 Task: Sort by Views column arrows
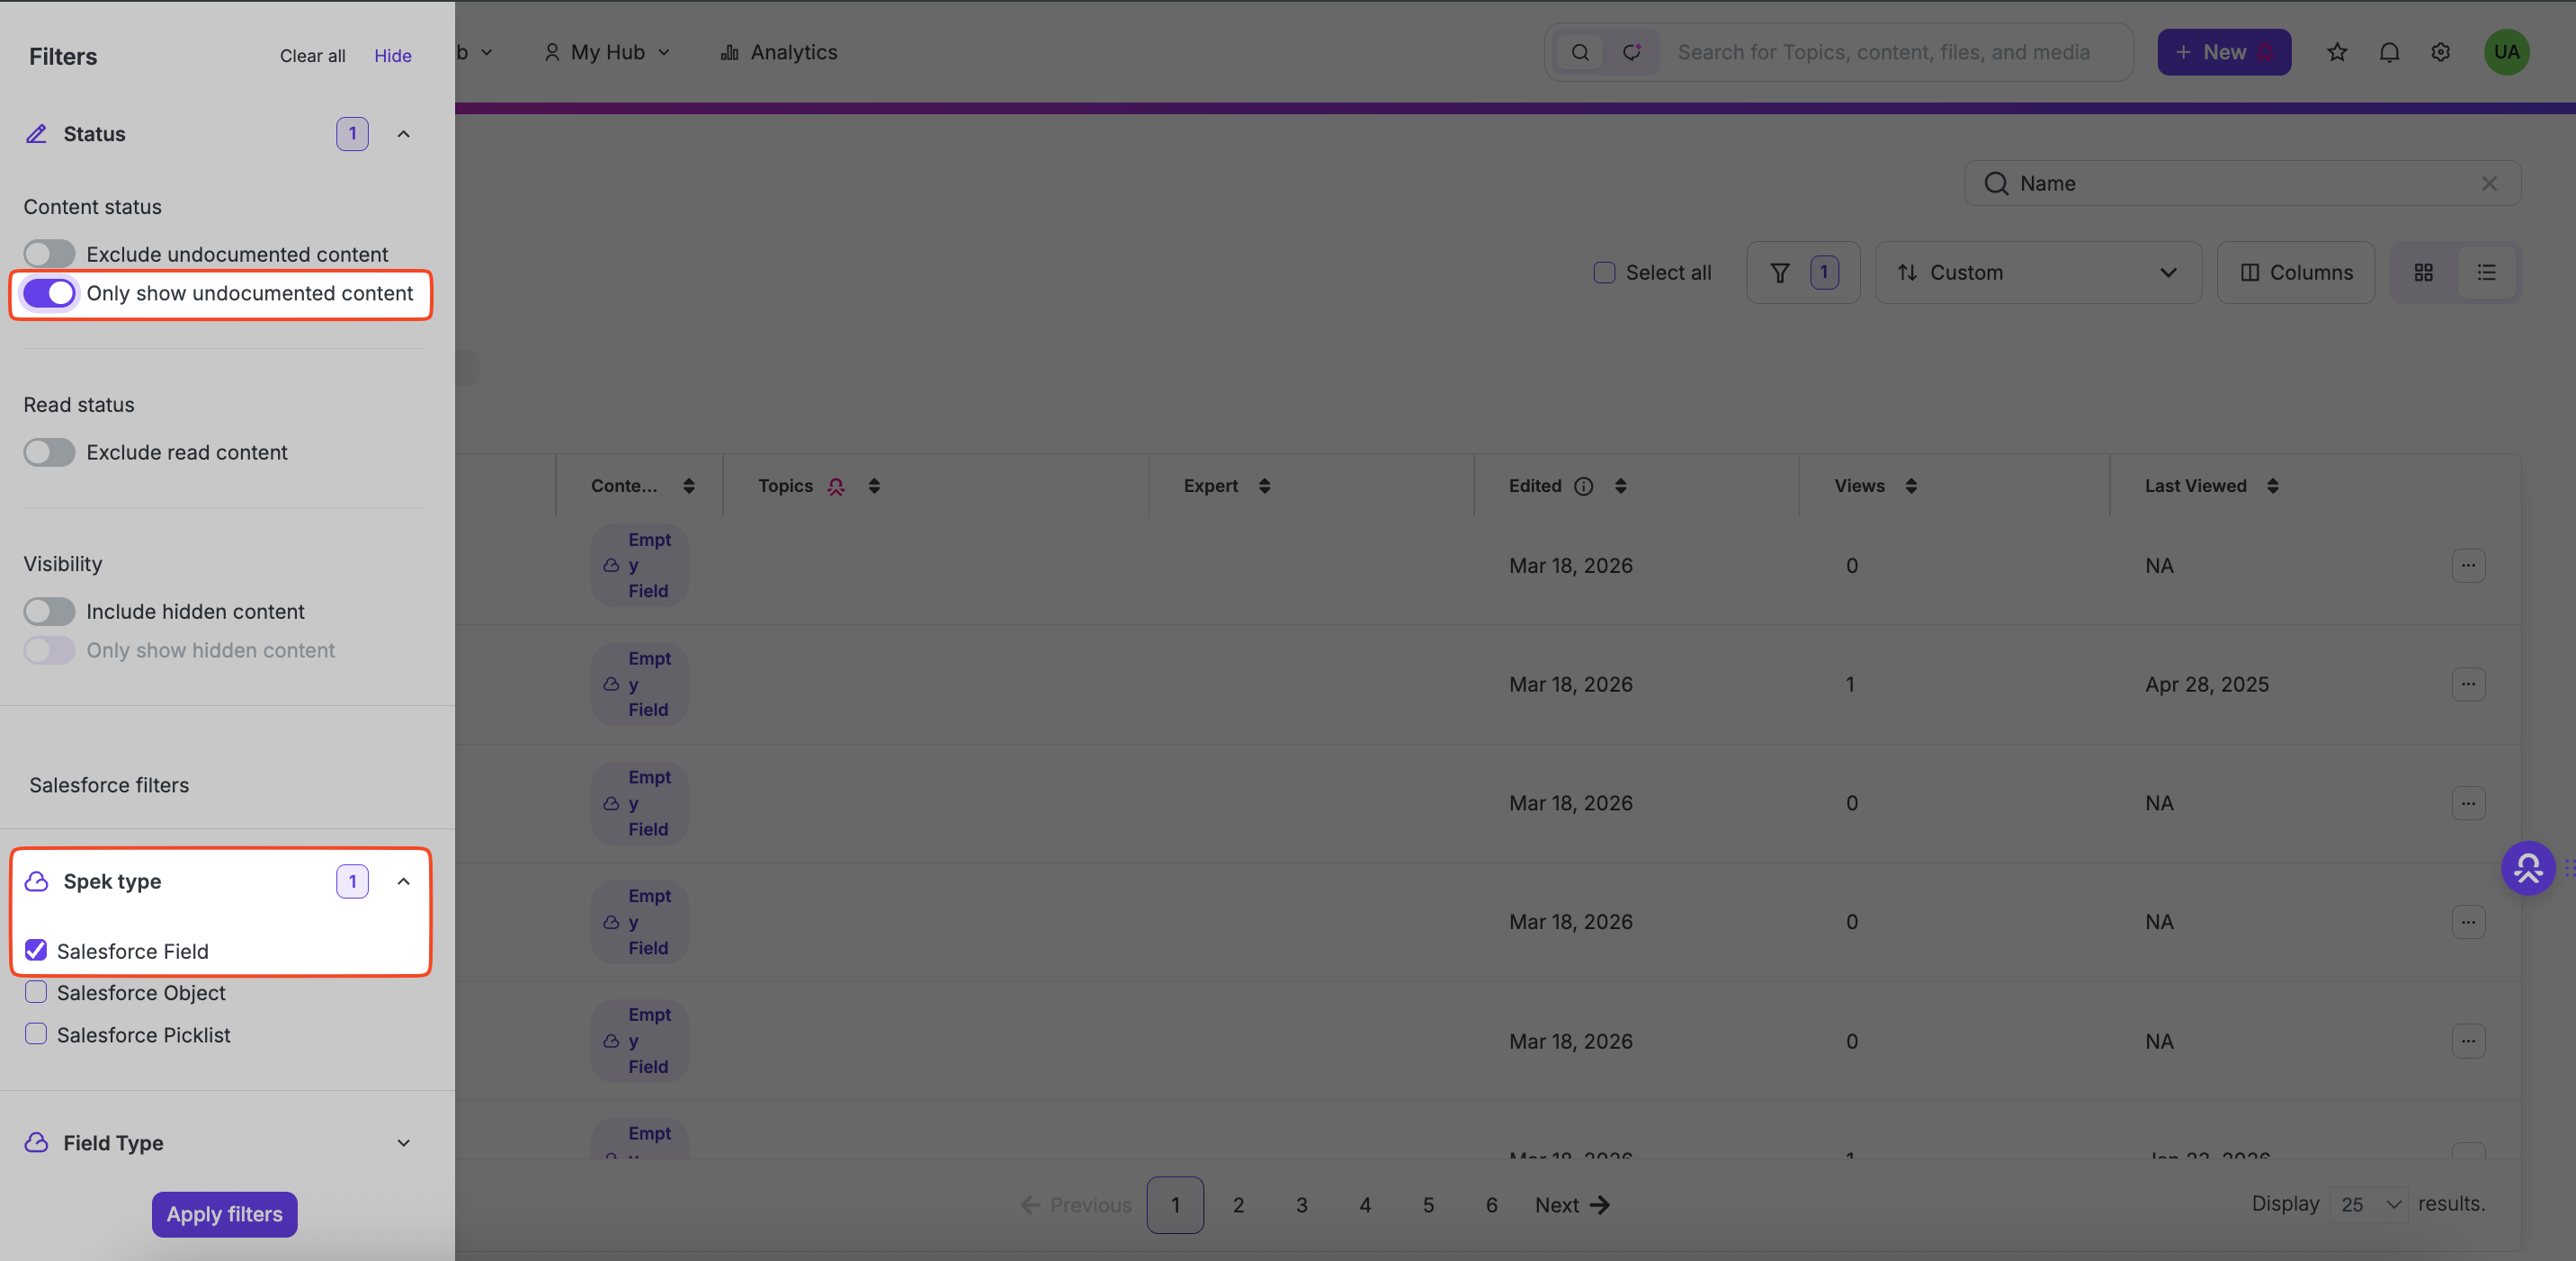point(1910,486)
